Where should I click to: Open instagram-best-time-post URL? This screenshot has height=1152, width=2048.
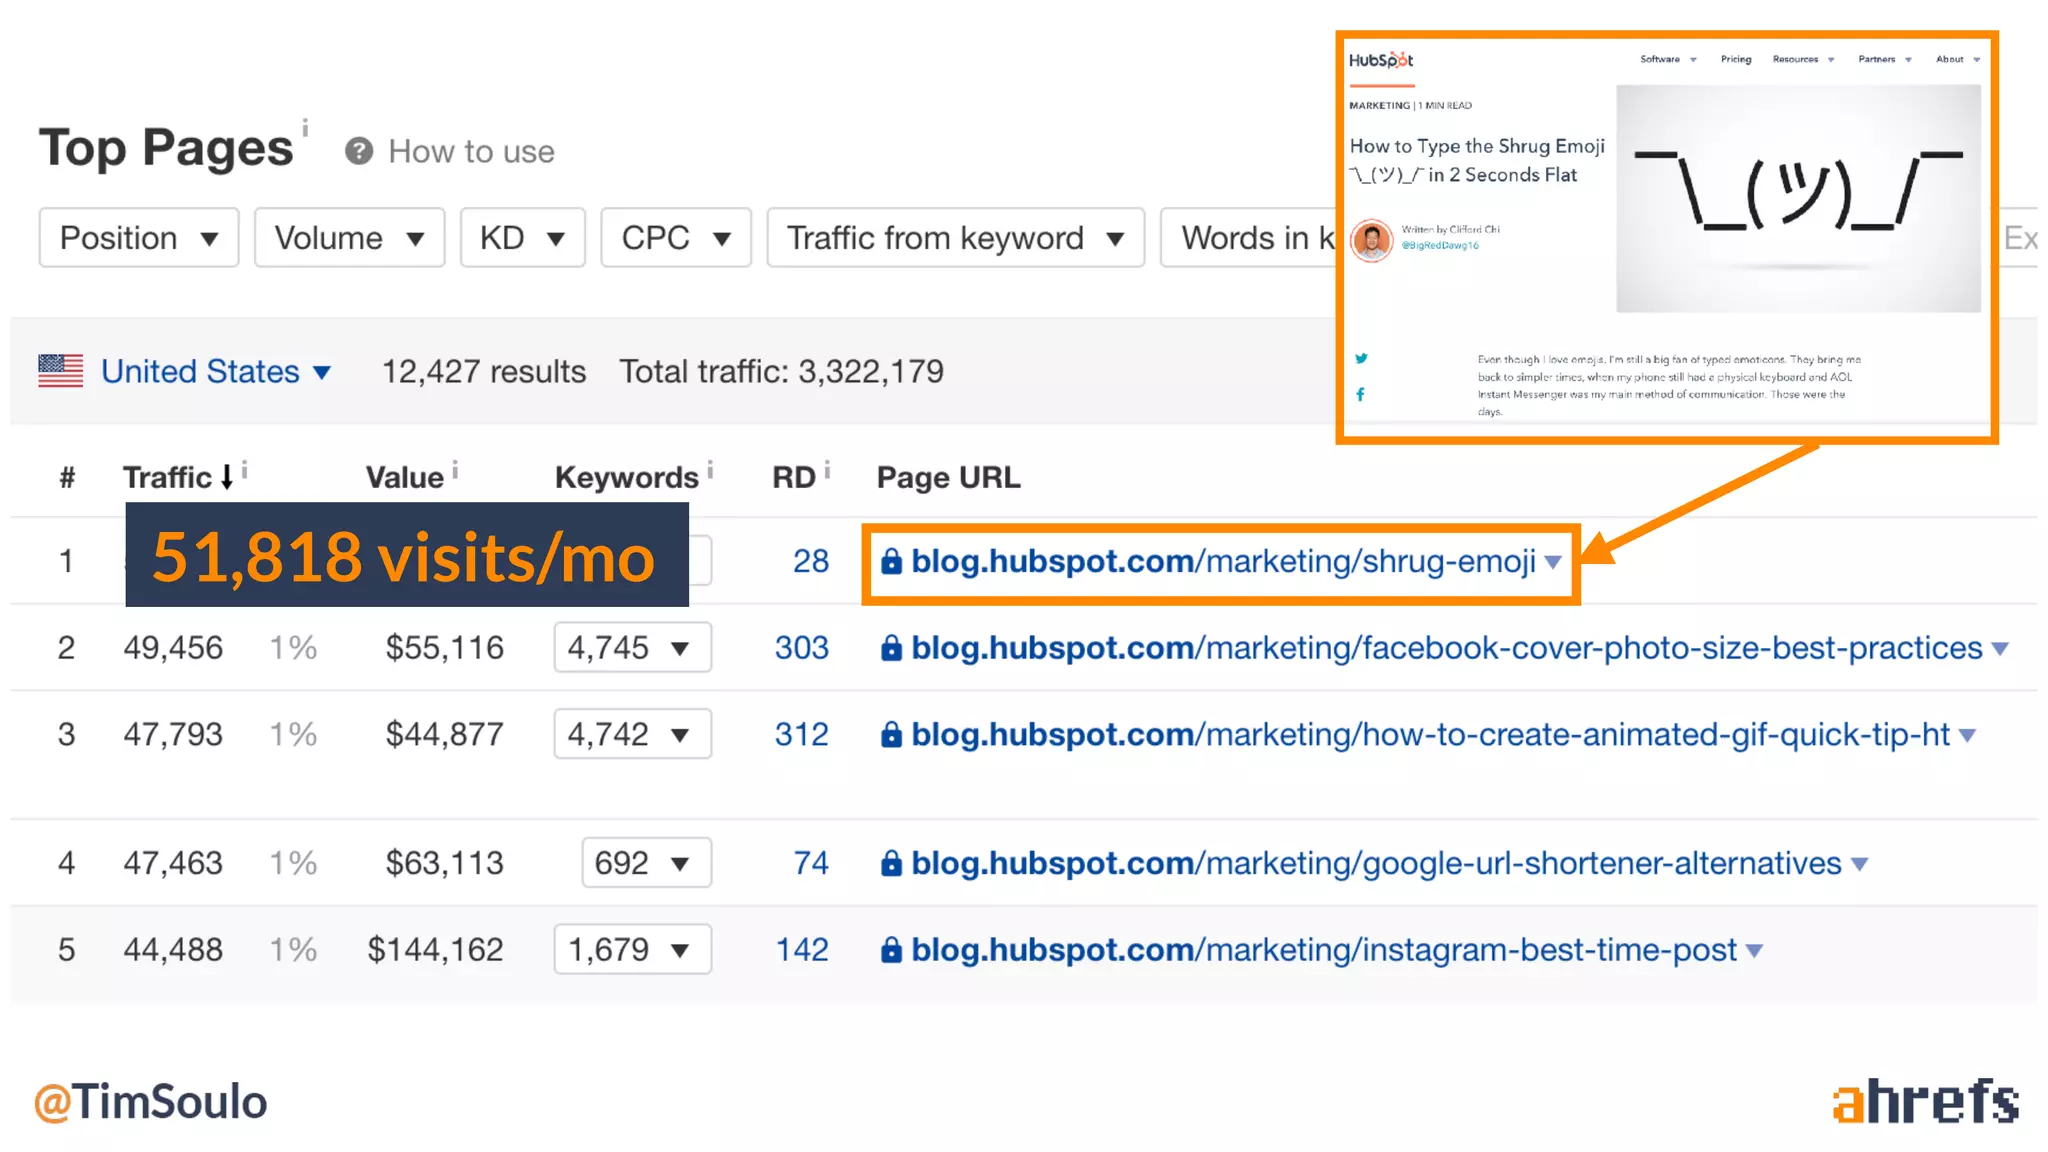coord(1324,949)
